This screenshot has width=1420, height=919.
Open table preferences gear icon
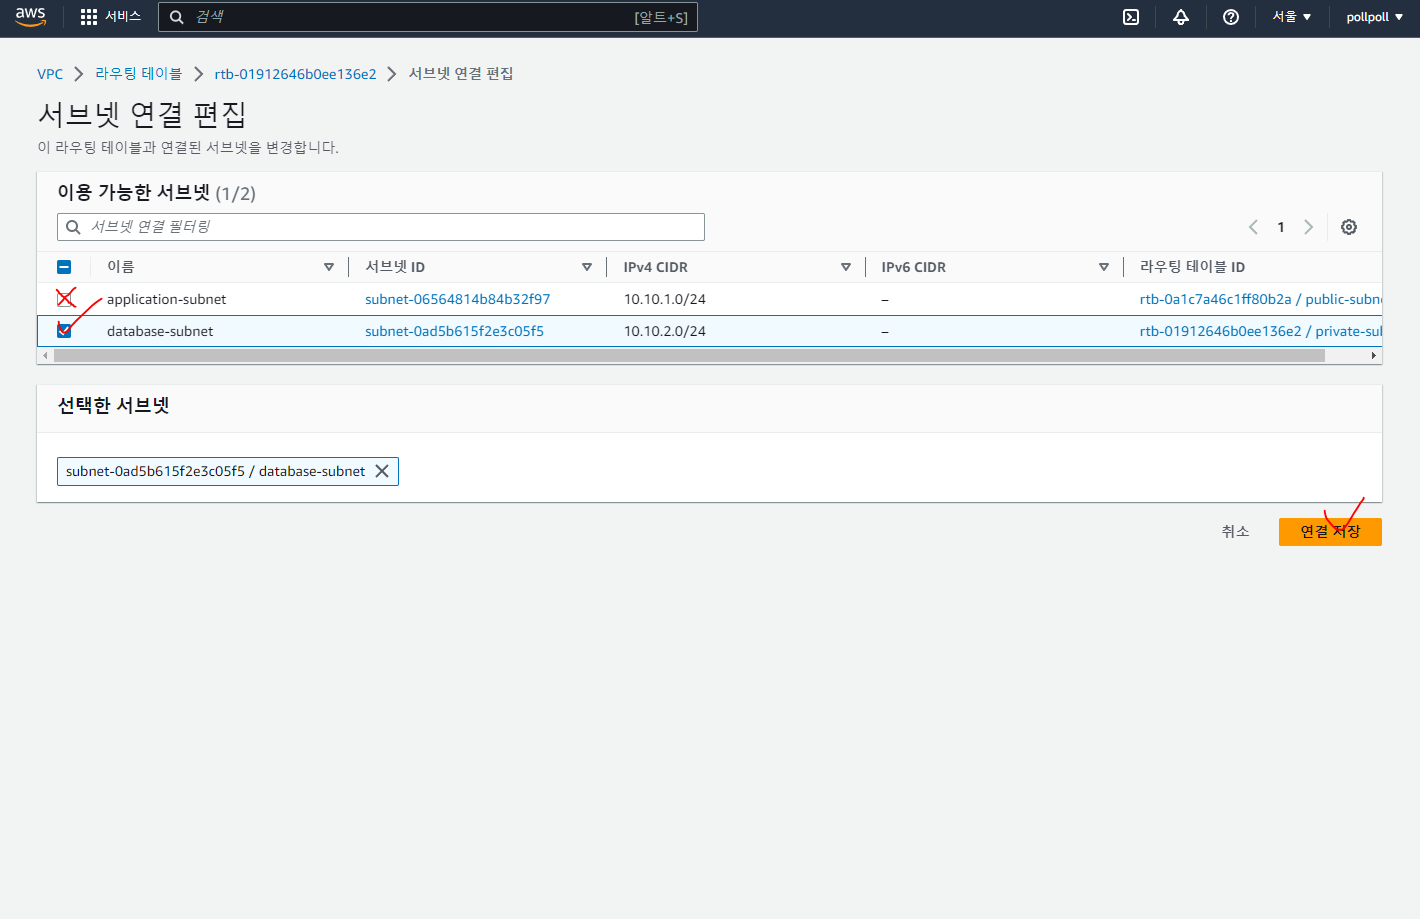tap(1349, 227)
